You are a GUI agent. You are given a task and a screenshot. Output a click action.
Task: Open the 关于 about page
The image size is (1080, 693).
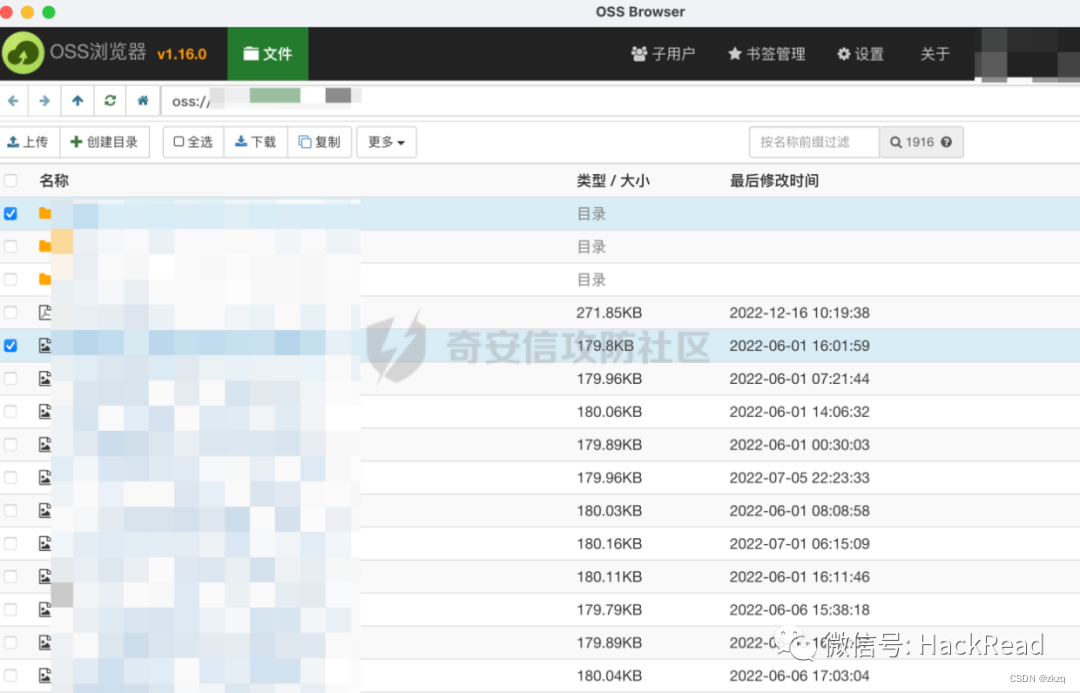935,54
